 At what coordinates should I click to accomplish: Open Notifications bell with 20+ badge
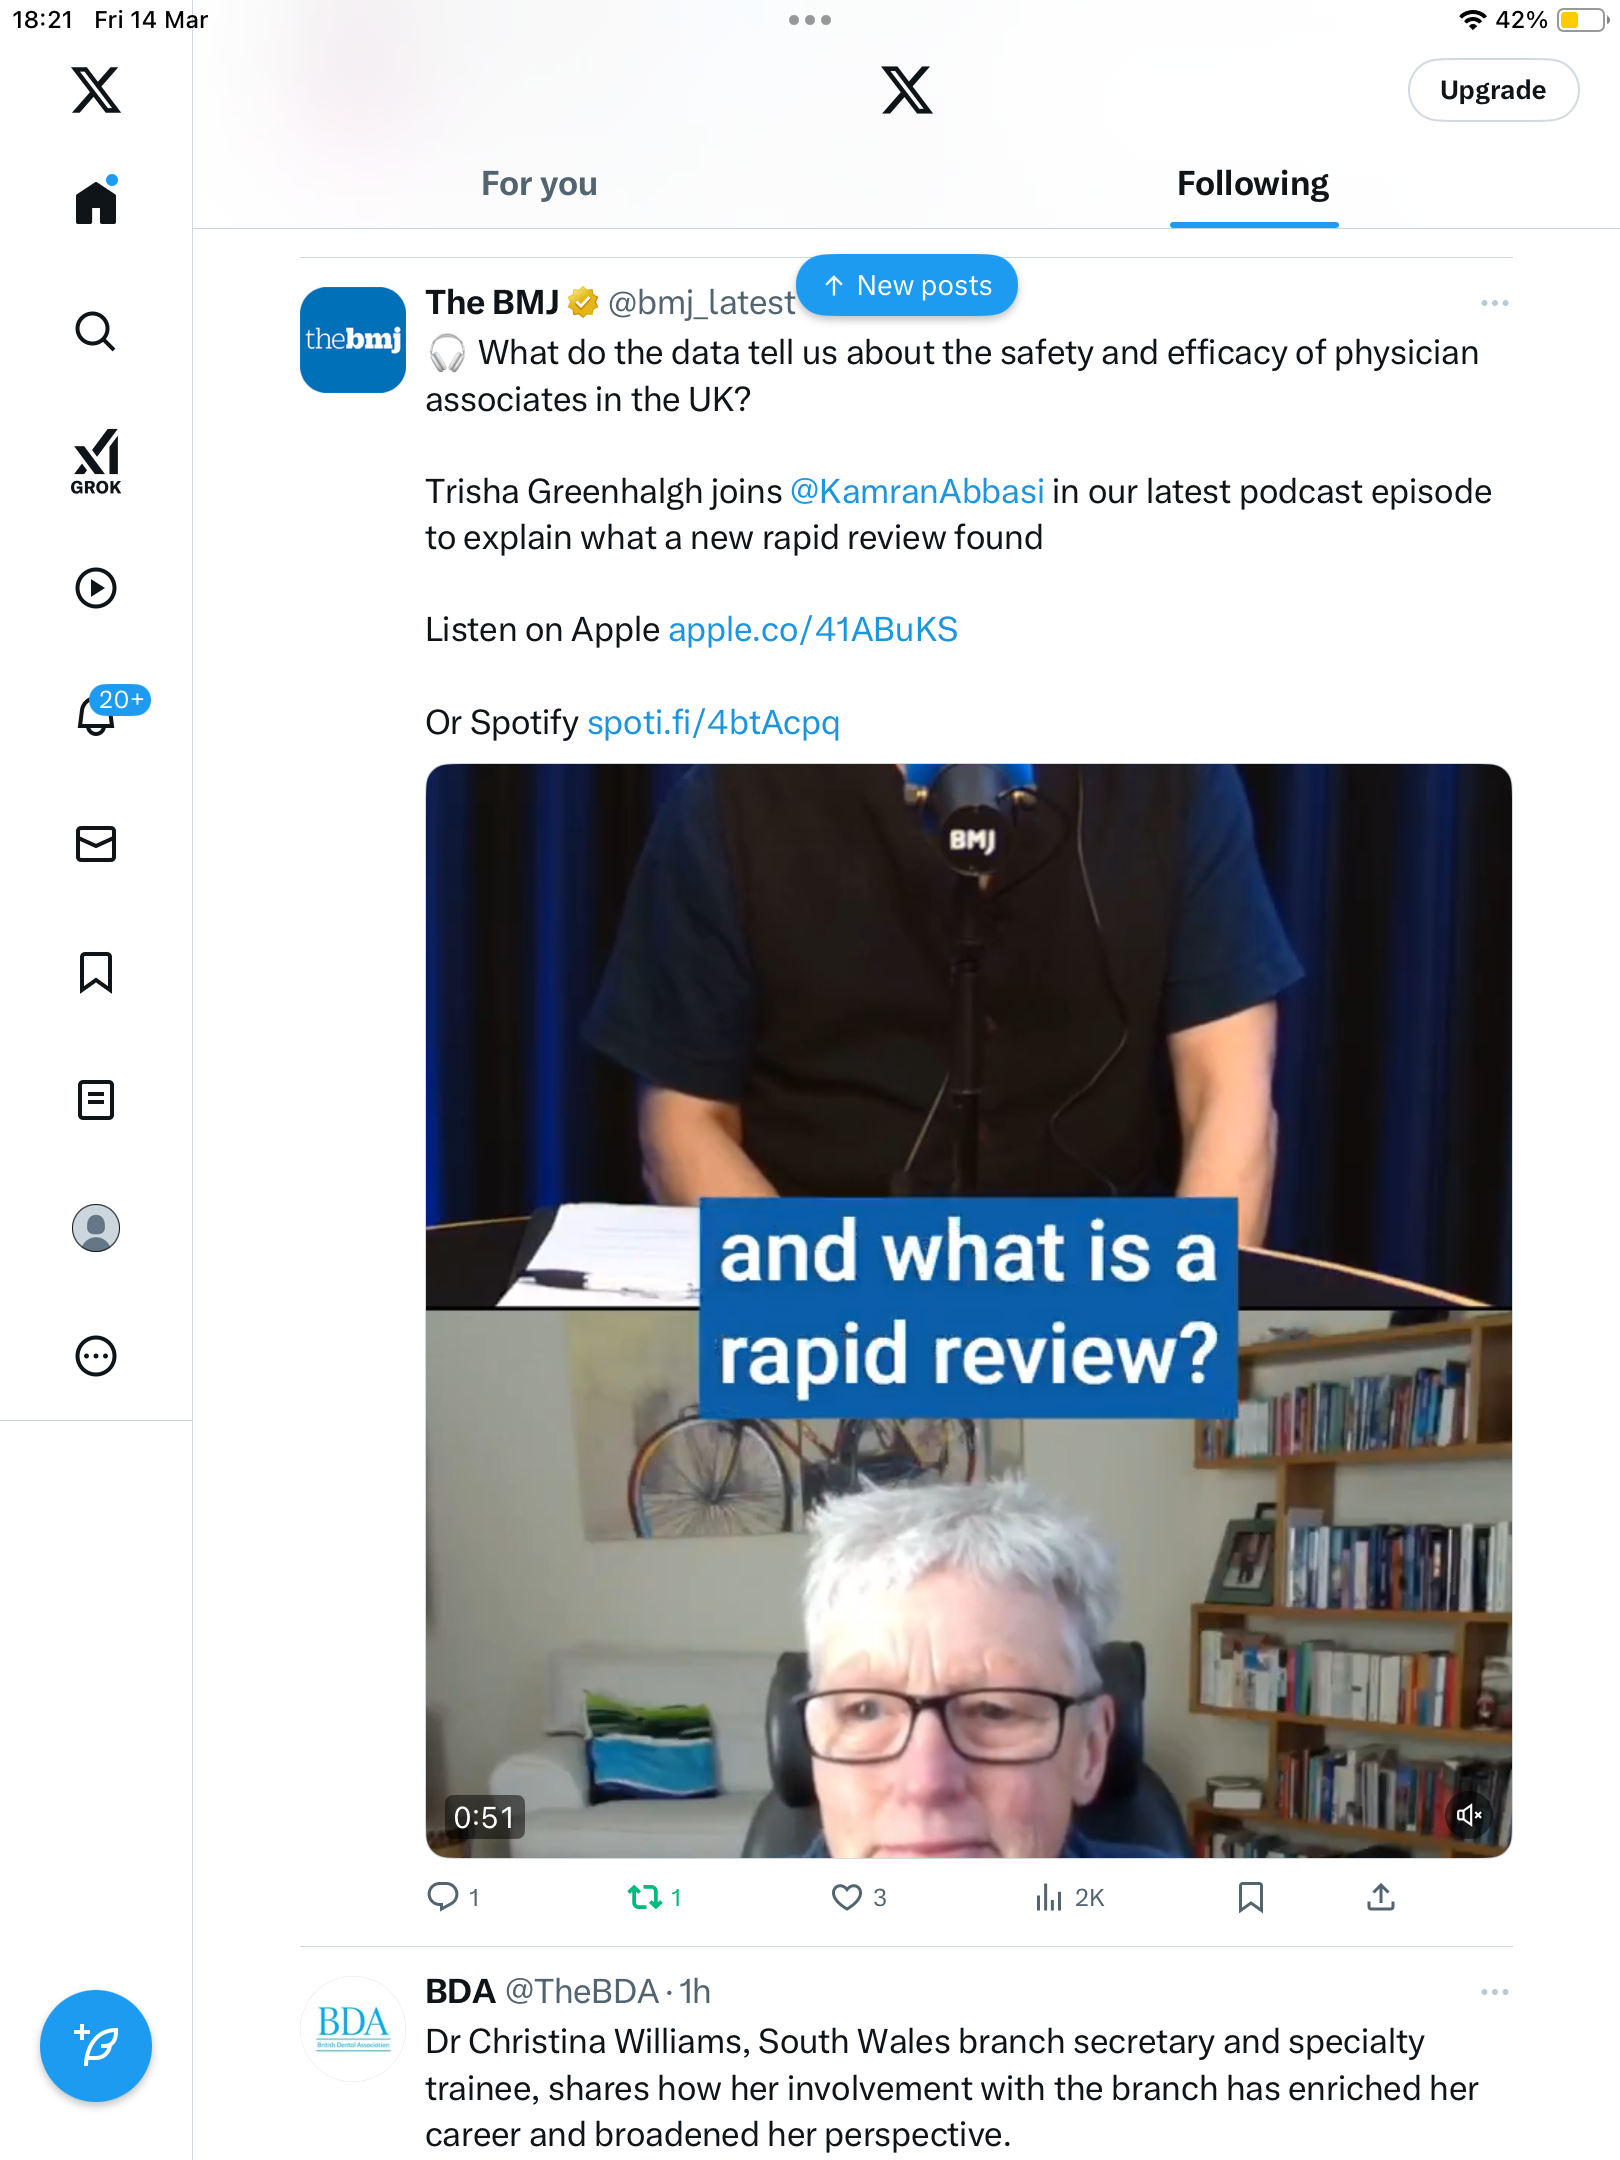(98, 714)
